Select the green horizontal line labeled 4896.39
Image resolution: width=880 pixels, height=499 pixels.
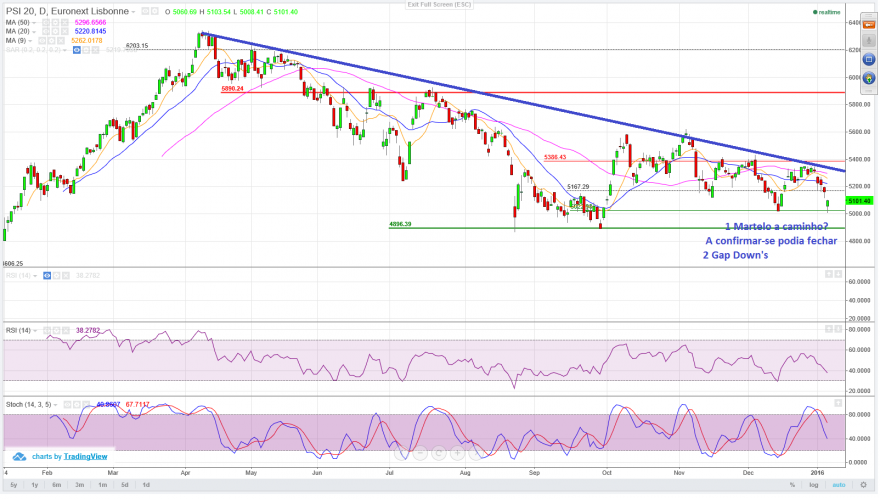coord(617,228)
